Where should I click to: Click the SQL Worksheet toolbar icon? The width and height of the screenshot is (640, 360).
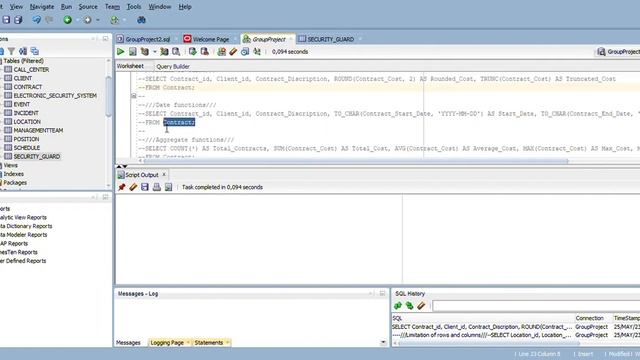coord(115,20)
